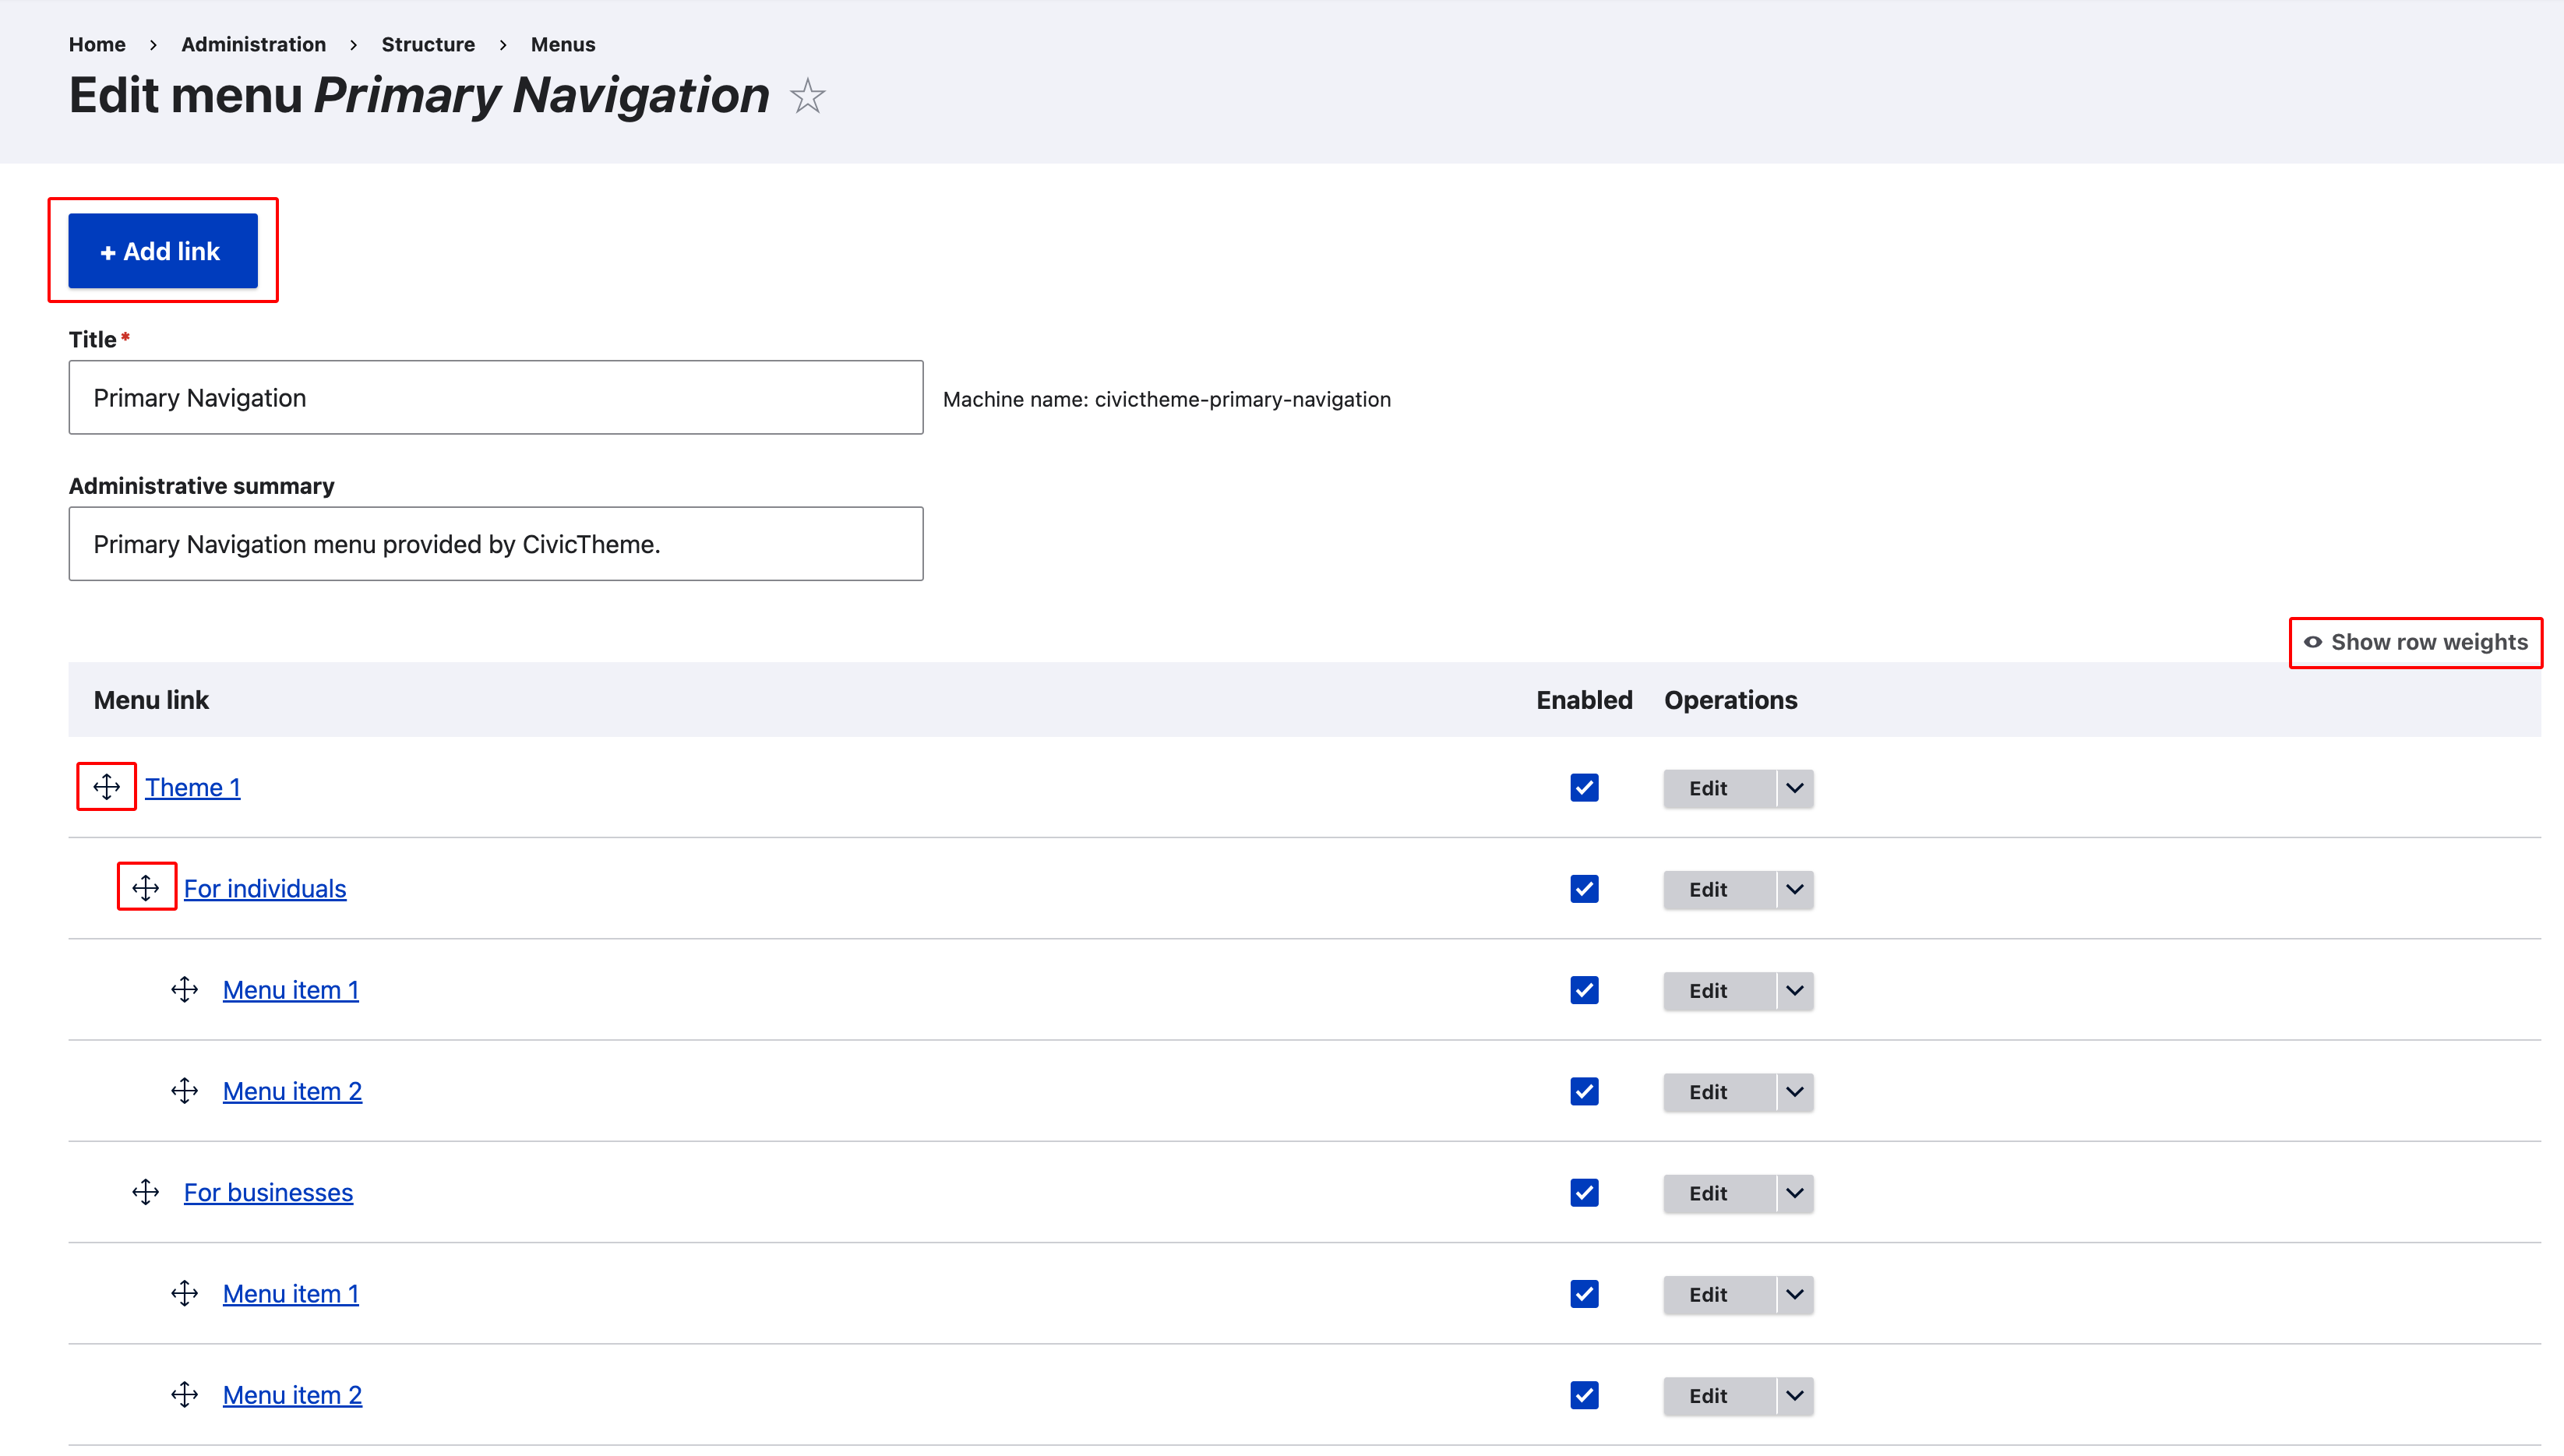The height and width of the screenshot is (1456, 2564).
Task: Uncheck the Enabled box for Theme 1
Action: click(x=1584, y=787)
